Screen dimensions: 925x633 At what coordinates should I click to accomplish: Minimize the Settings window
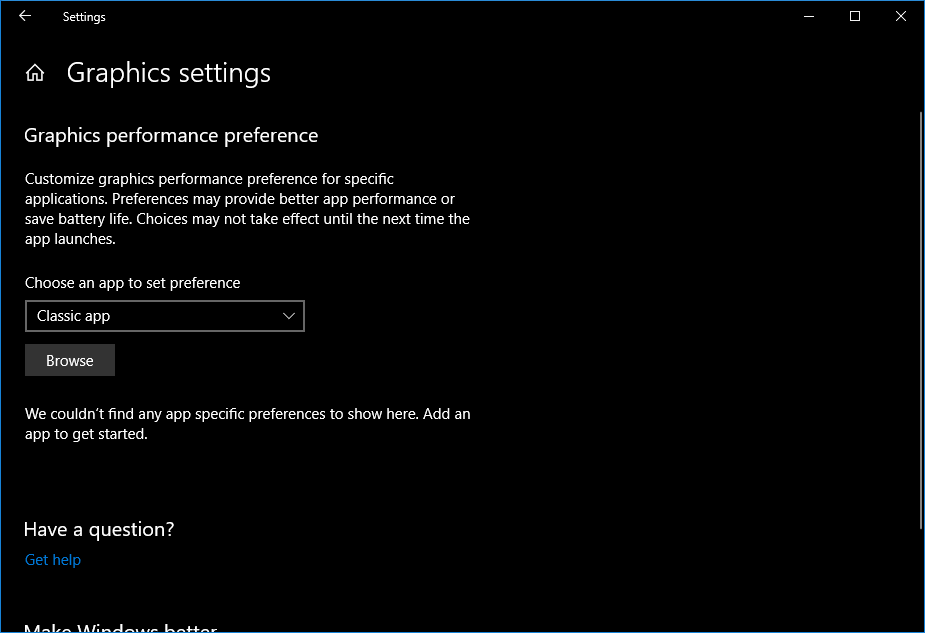(809, 16)
